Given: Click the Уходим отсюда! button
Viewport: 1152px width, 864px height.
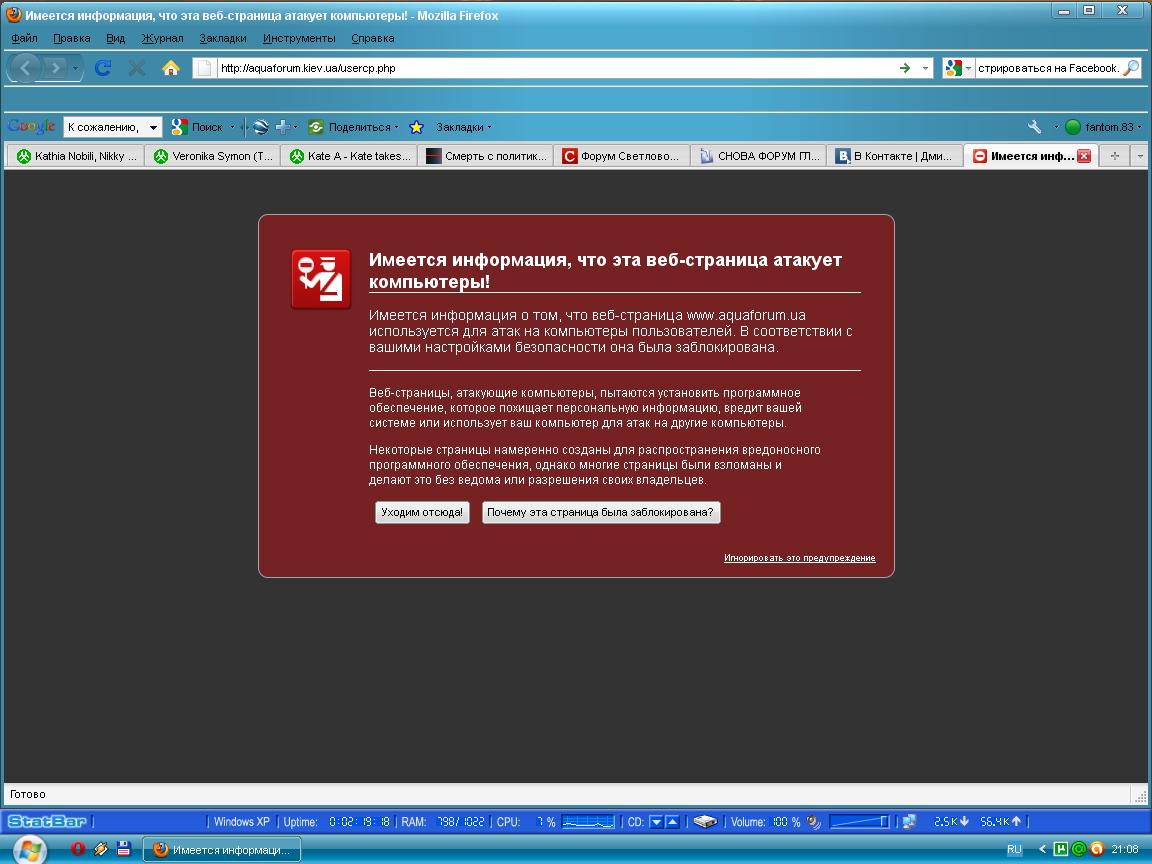Looking at the screenshot, I should point(422,512).
